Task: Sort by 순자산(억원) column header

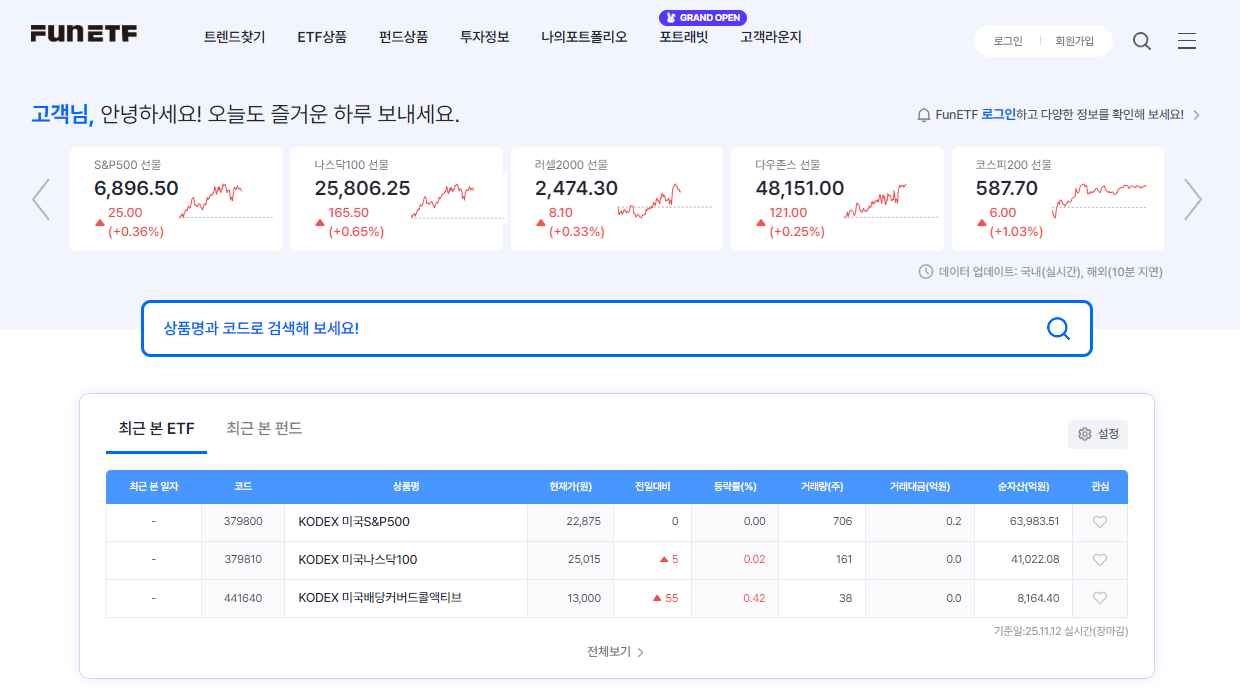Action: [x=1024, y=487]
